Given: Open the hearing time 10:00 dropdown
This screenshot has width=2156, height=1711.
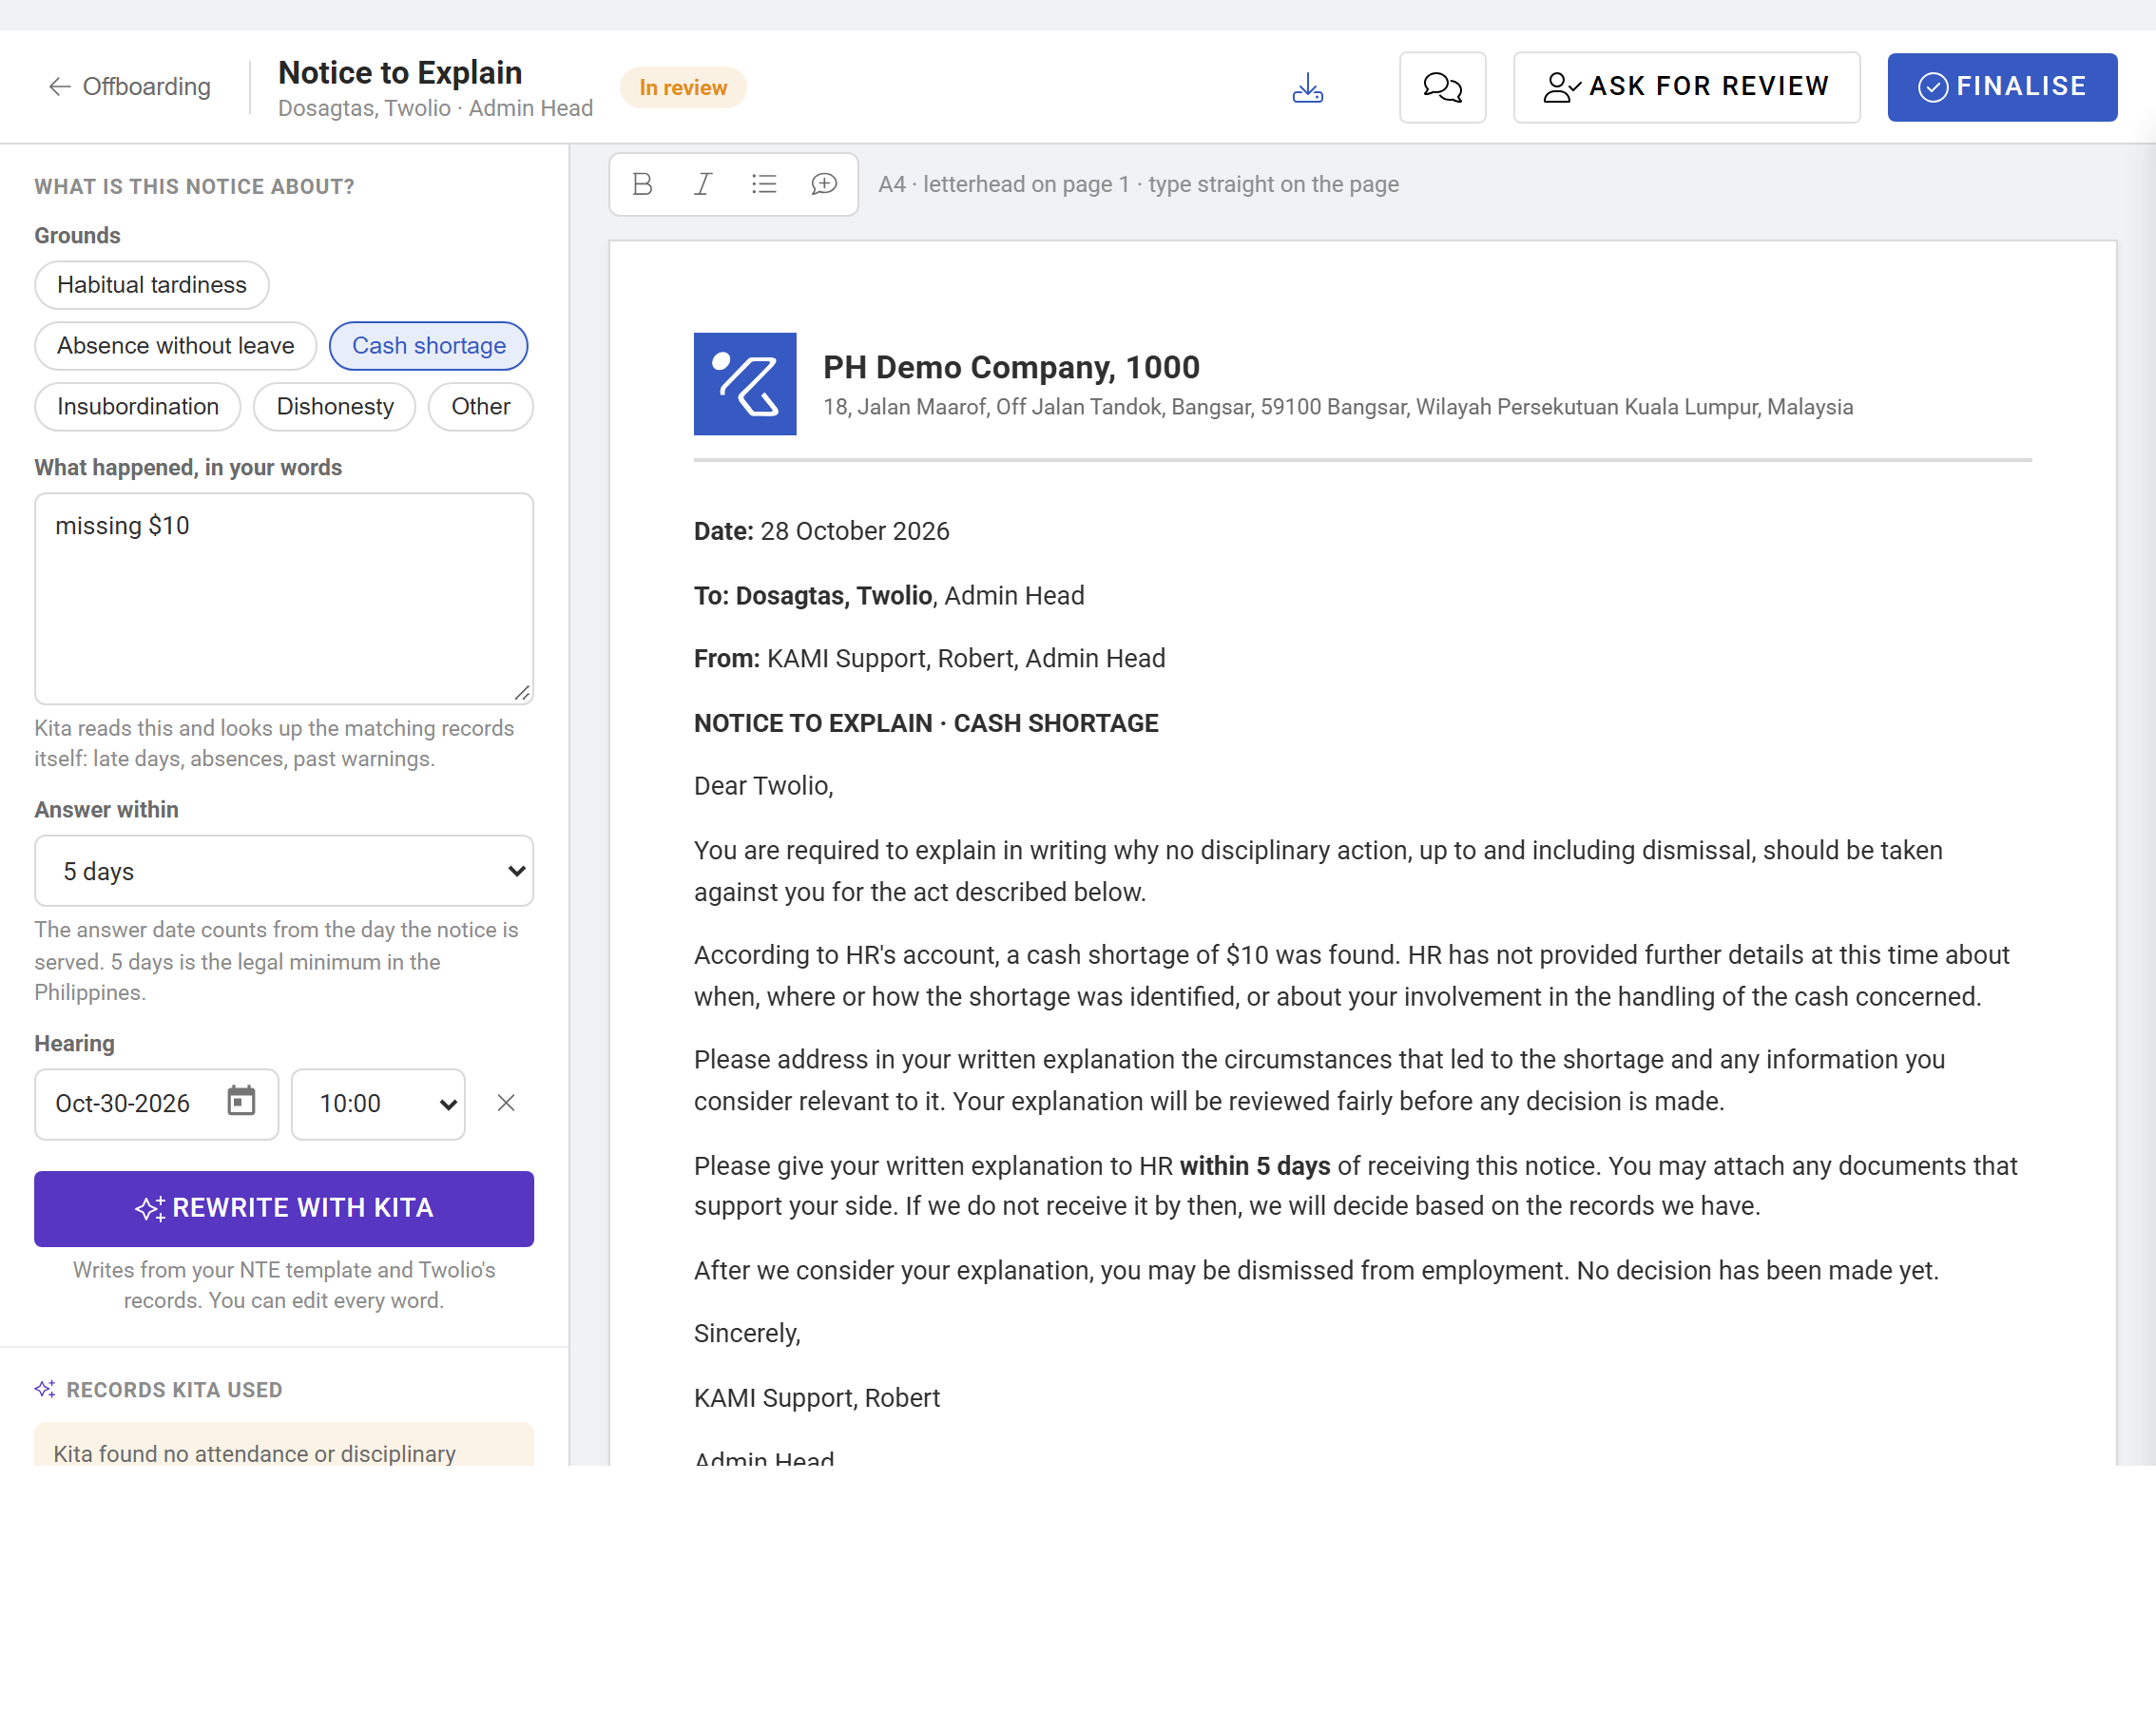Looking at the screenshot, I should [x=379, y=1104].
